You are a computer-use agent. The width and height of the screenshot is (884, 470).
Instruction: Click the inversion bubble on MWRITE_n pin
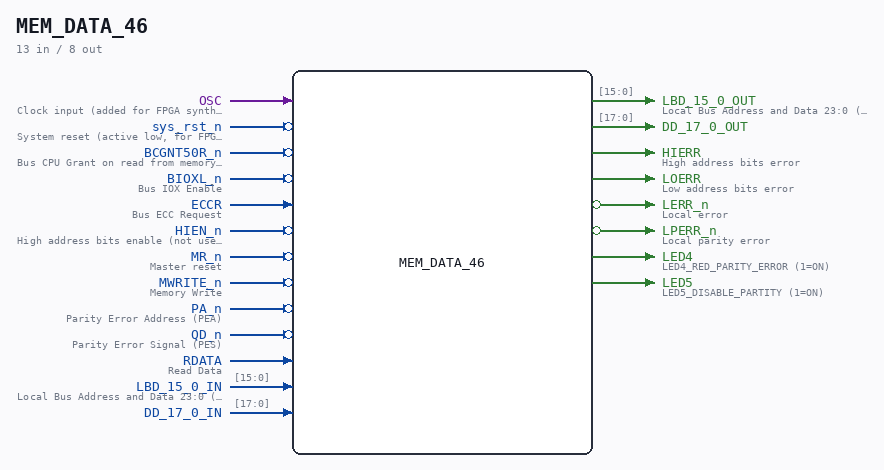tap(288, 282)
